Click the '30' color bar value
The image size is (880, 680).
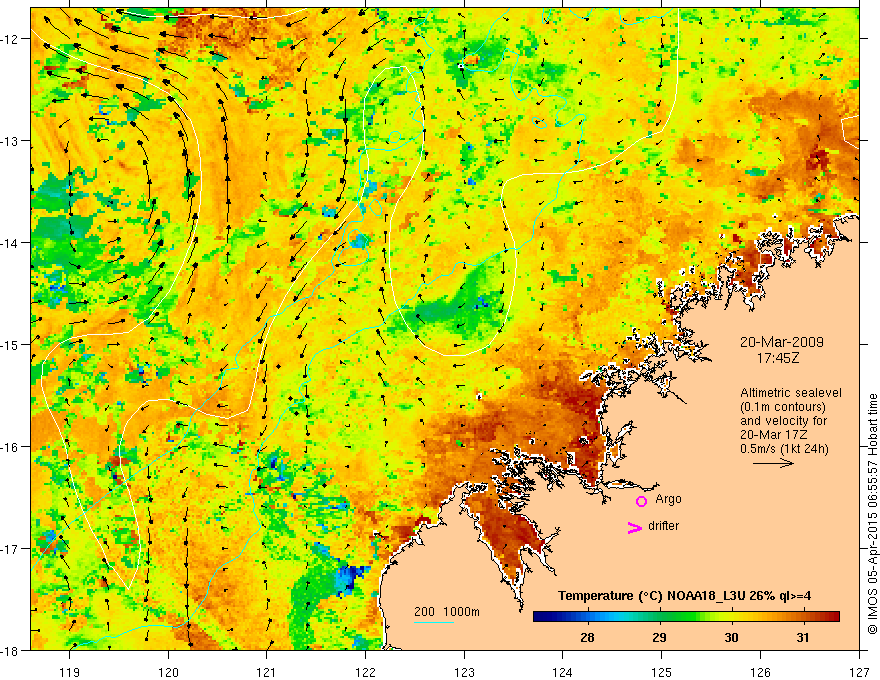click(x=731, y=637)
